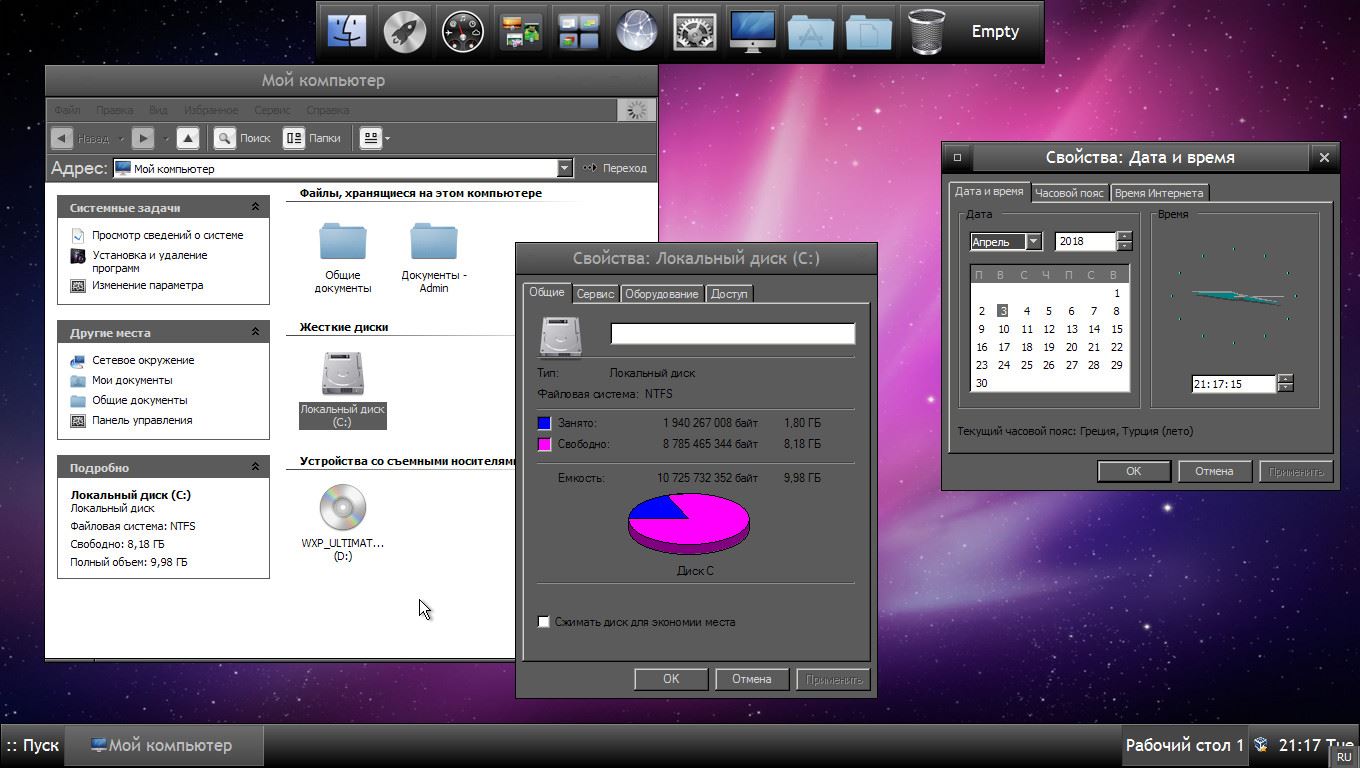Click the blue Занято color swatch
The width and height of the screenshot is (1360, 768).
coord(544,423)
